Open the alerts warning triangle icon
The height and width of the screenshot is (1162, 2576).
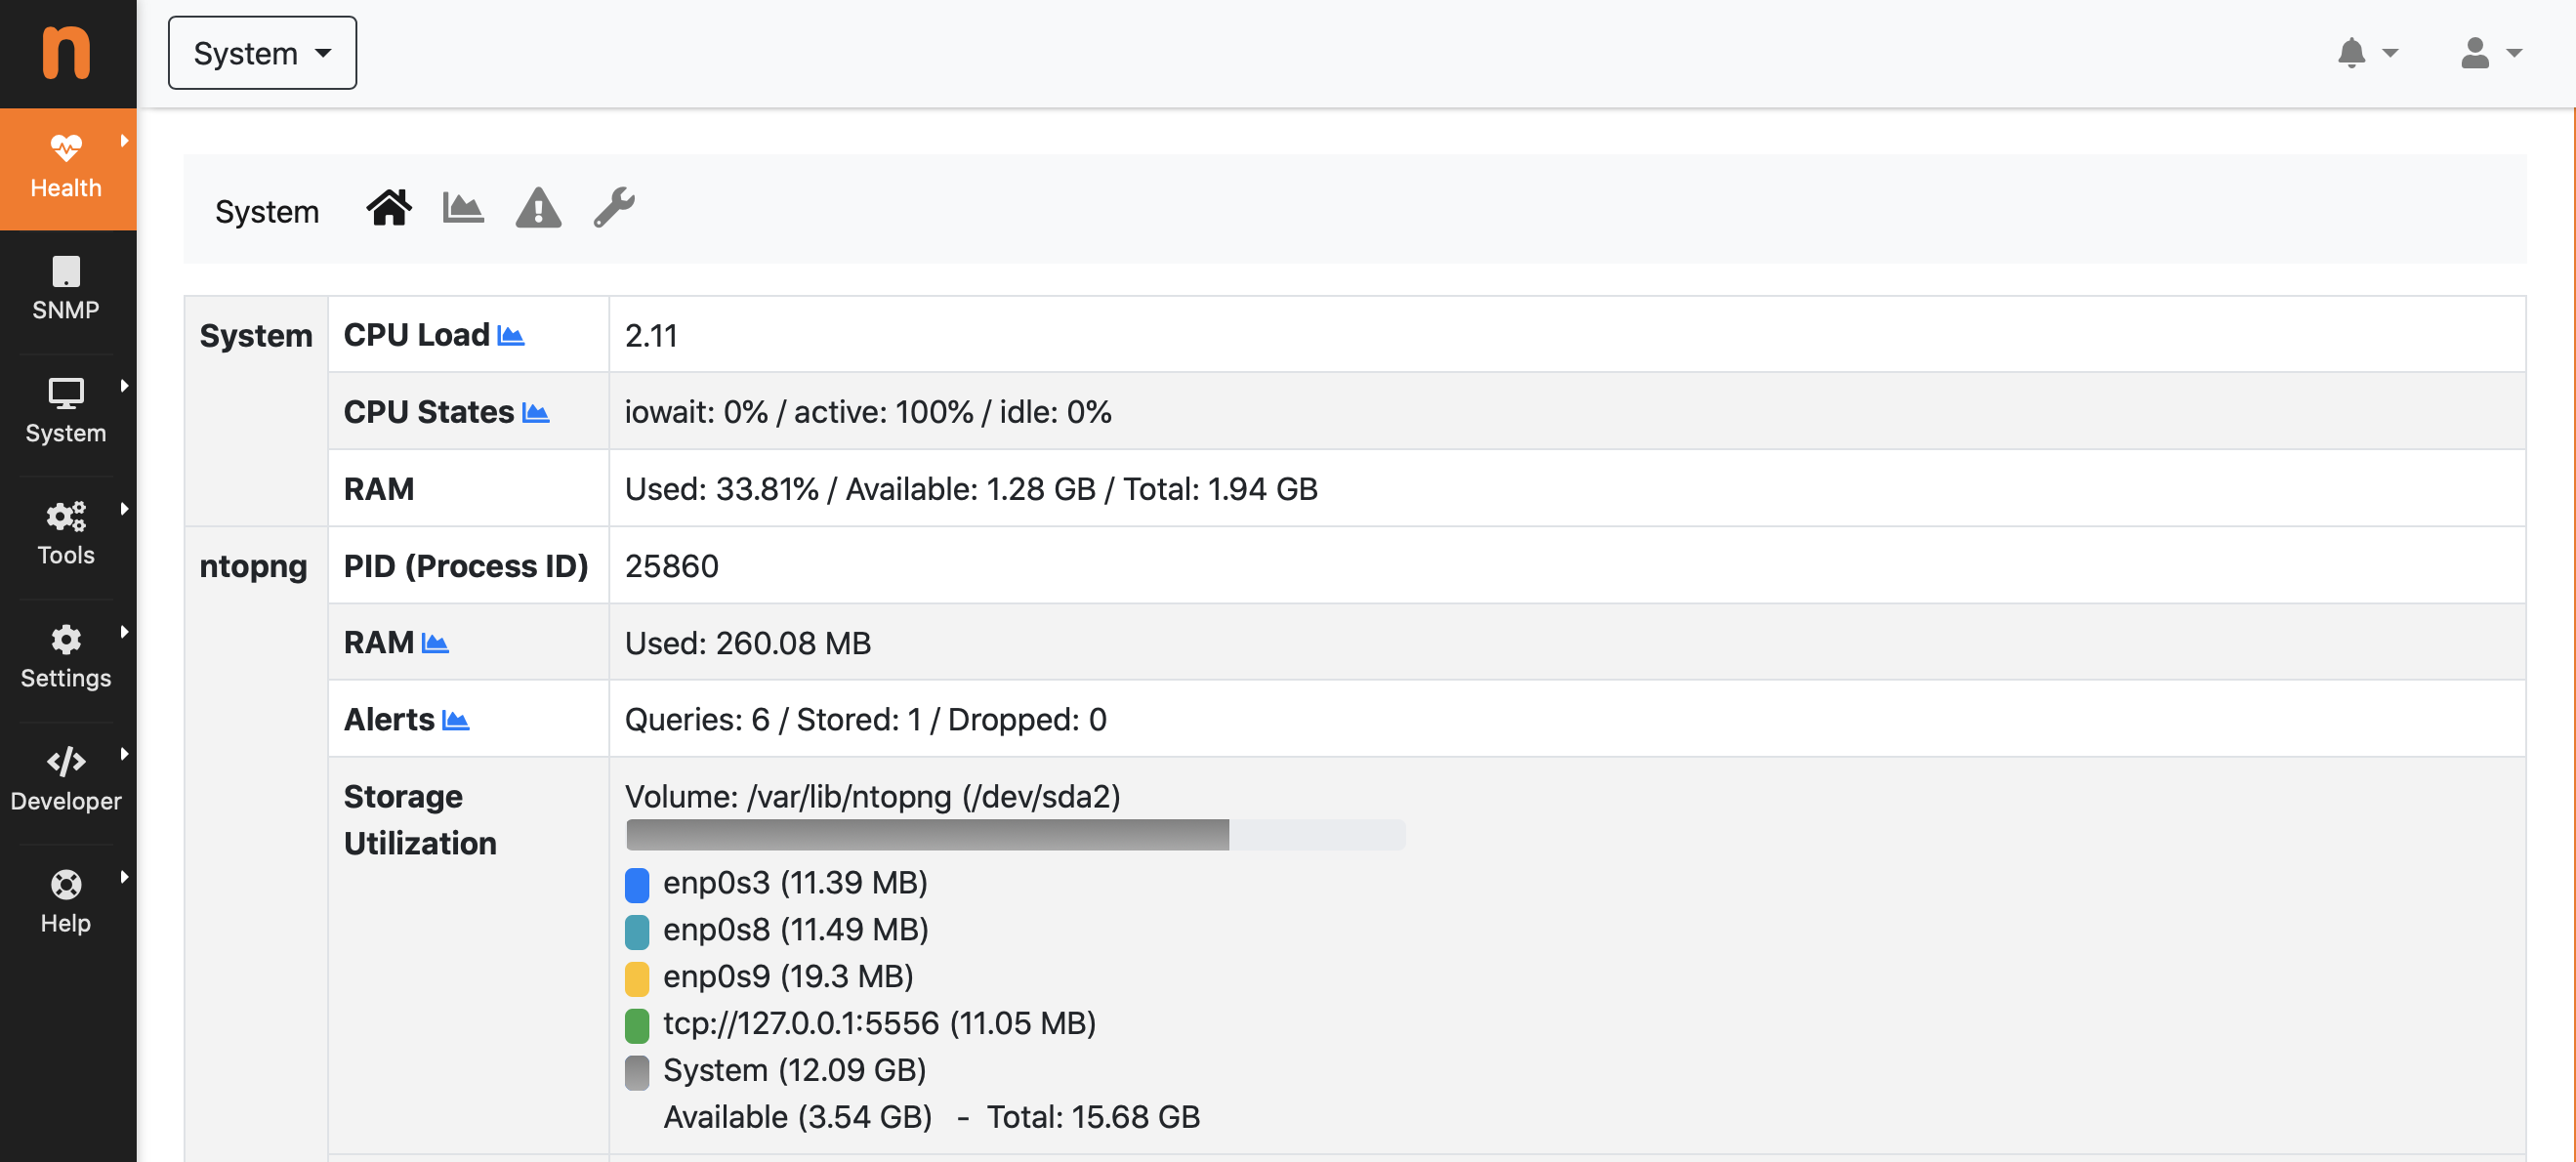538,208
